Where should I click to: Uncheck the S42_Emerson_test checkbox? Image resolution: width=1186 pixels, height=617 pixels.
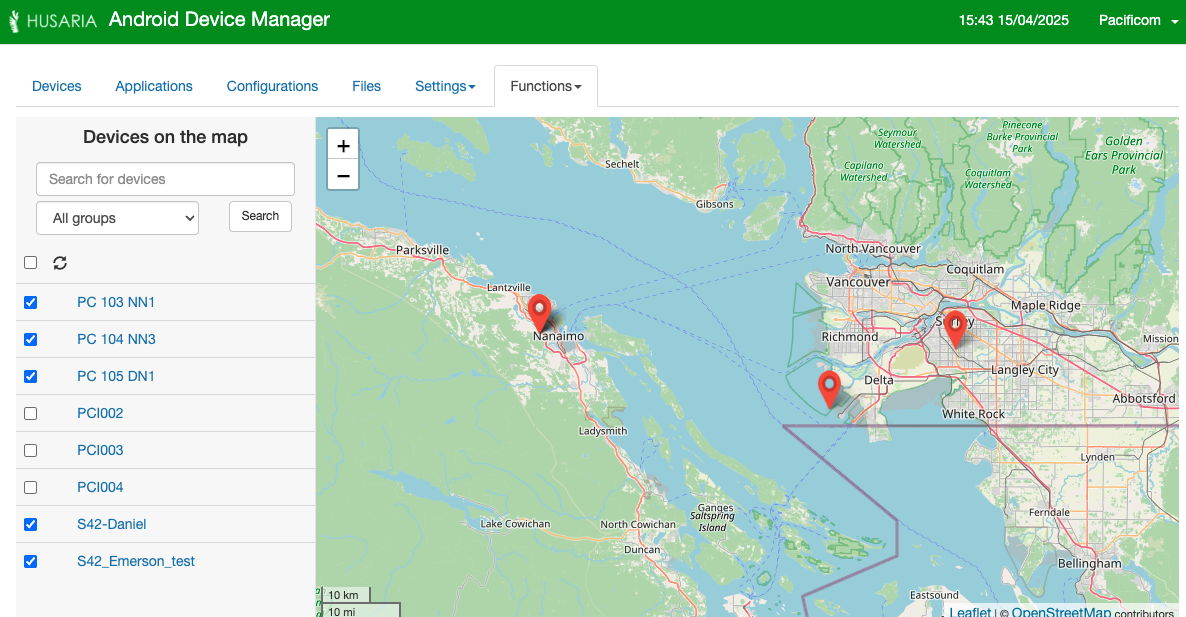pyautogui.click(x=30, y=562)
